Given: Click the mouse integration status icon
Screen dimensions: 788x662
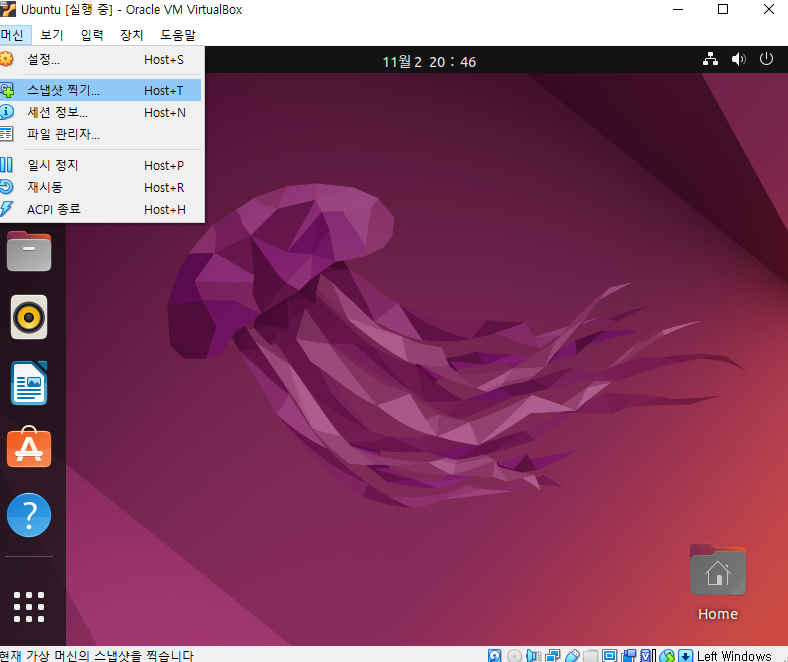Looking at the screenshot, I should pos(666,655).
